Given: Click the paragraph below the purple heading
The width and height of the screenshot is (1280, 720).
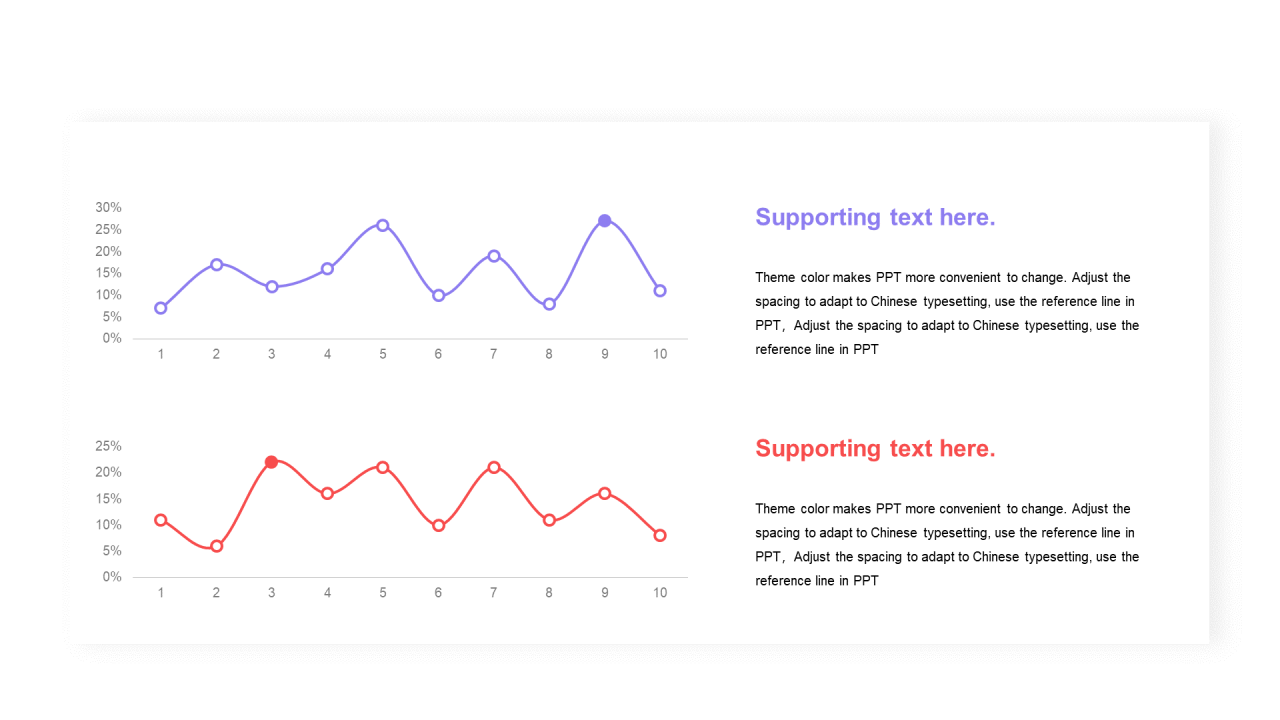Looking at the screenshot, I should [946, 313].
